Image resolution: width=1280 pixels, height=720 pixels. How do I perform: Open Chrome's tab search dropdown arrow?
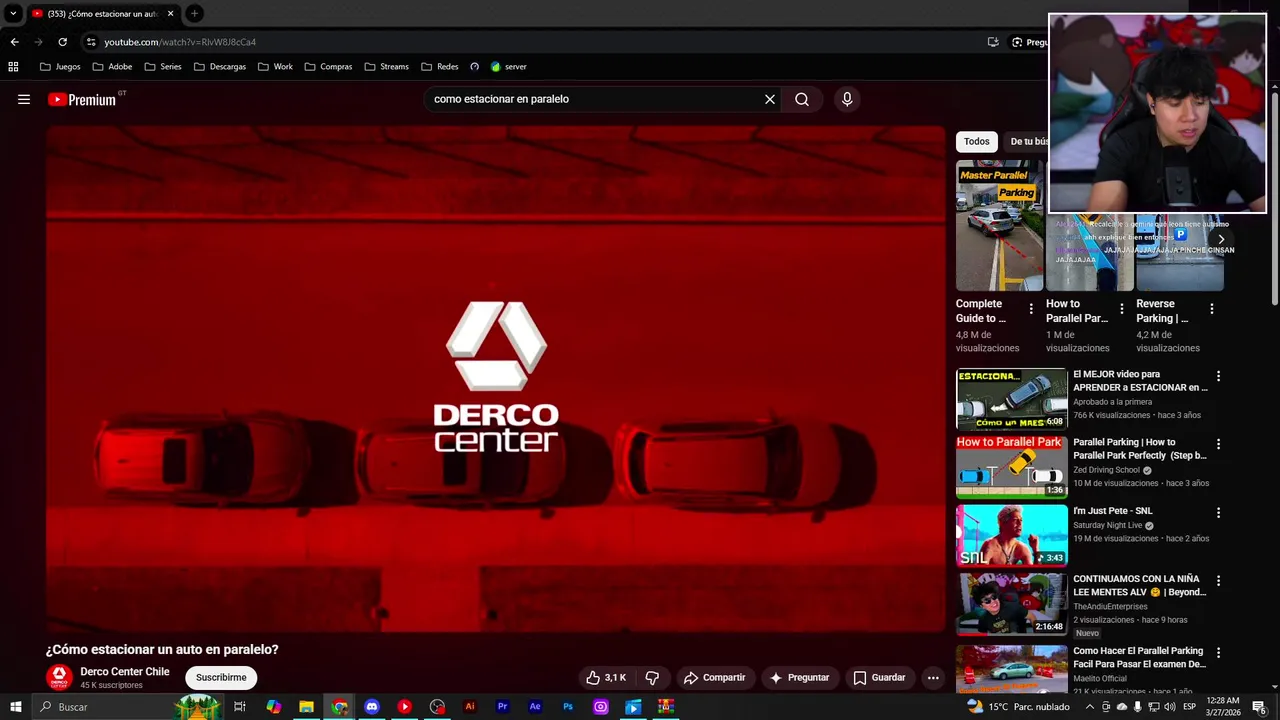tap(13, 13)
